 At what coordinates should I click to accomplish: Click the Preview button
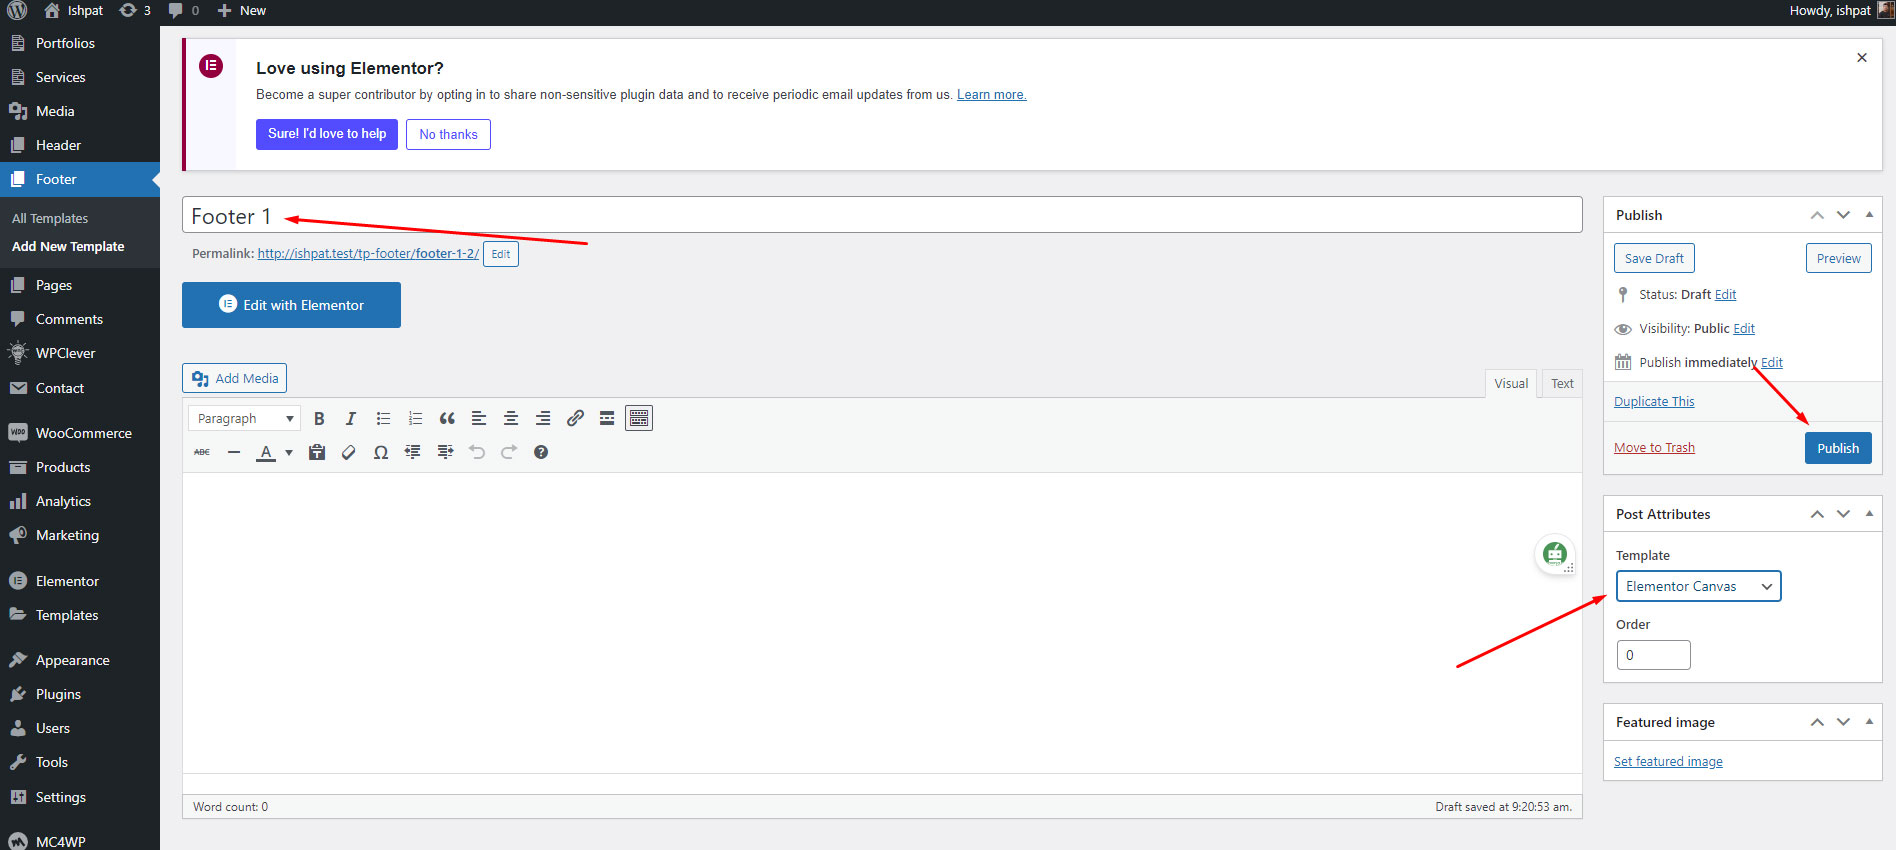coord(1838,258)
